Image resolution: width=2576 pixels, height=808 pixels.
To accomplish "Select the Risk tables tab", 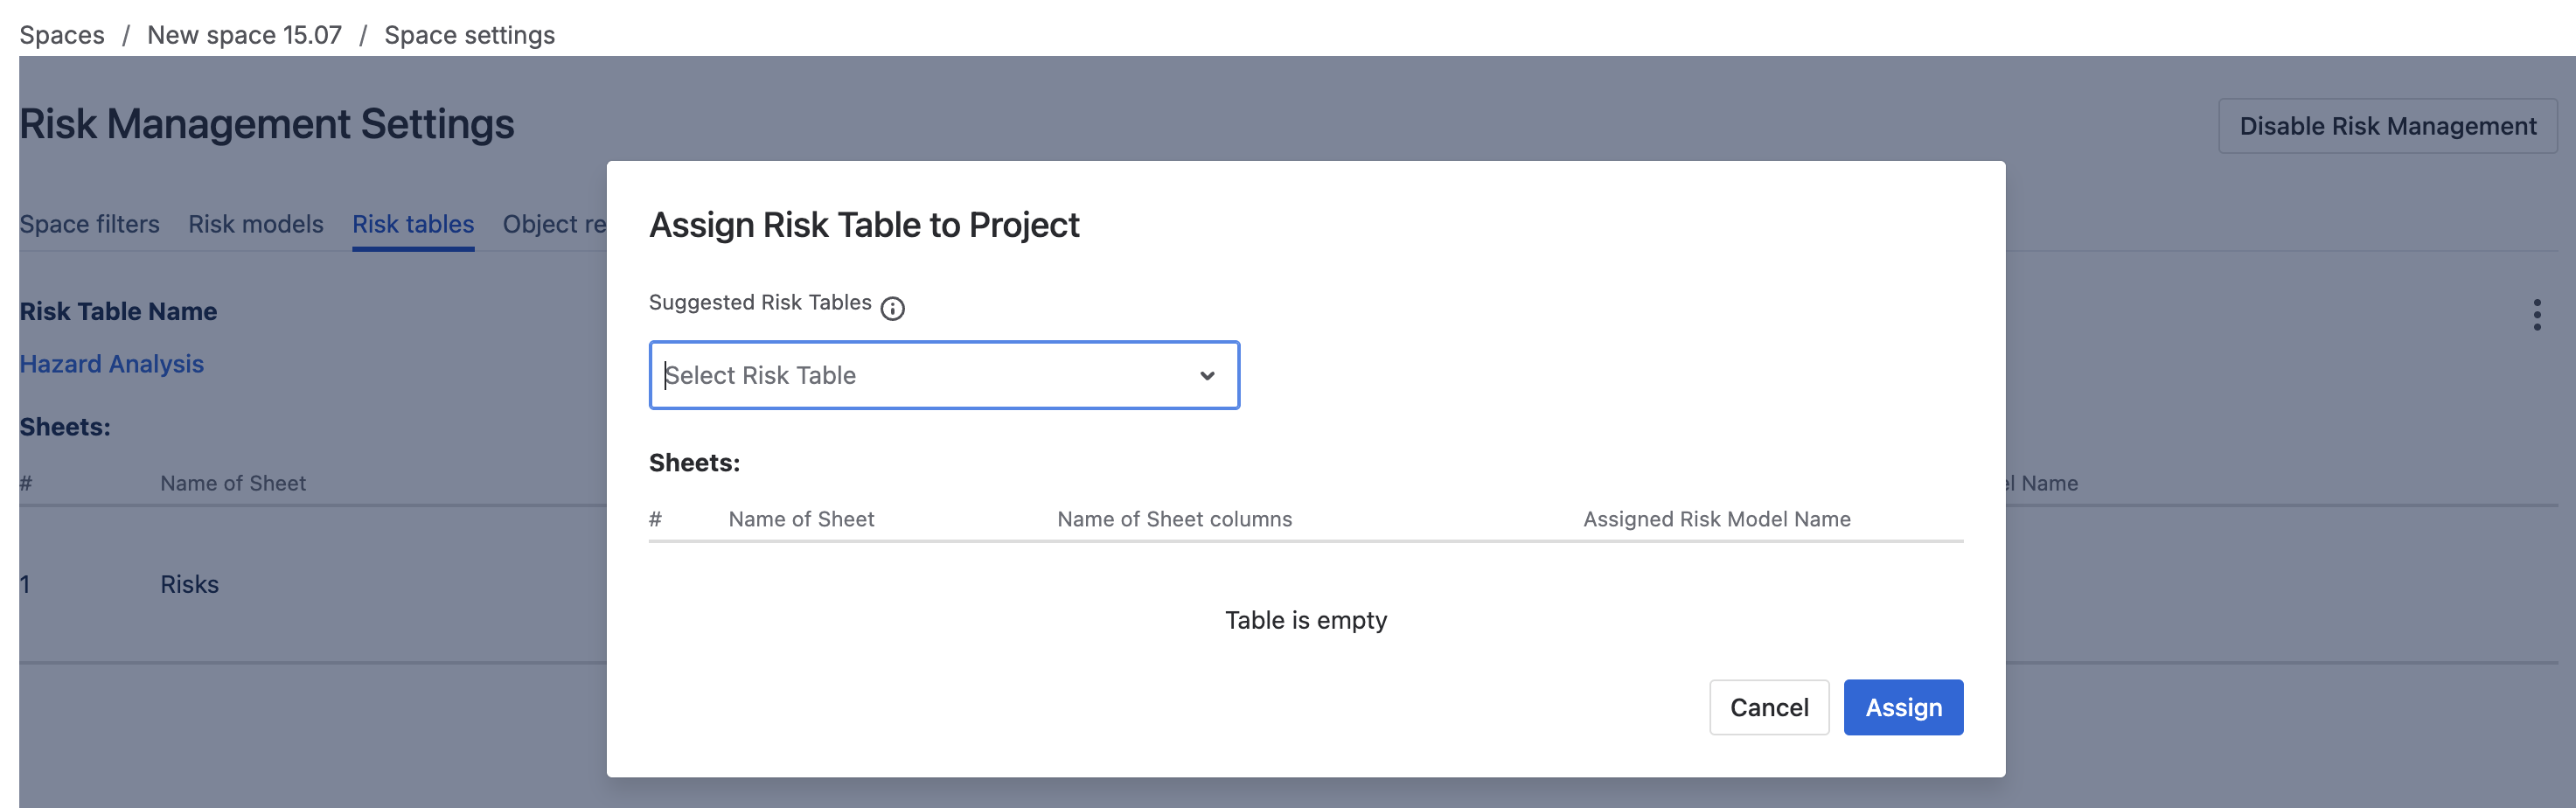I will (x=413, y=224).
